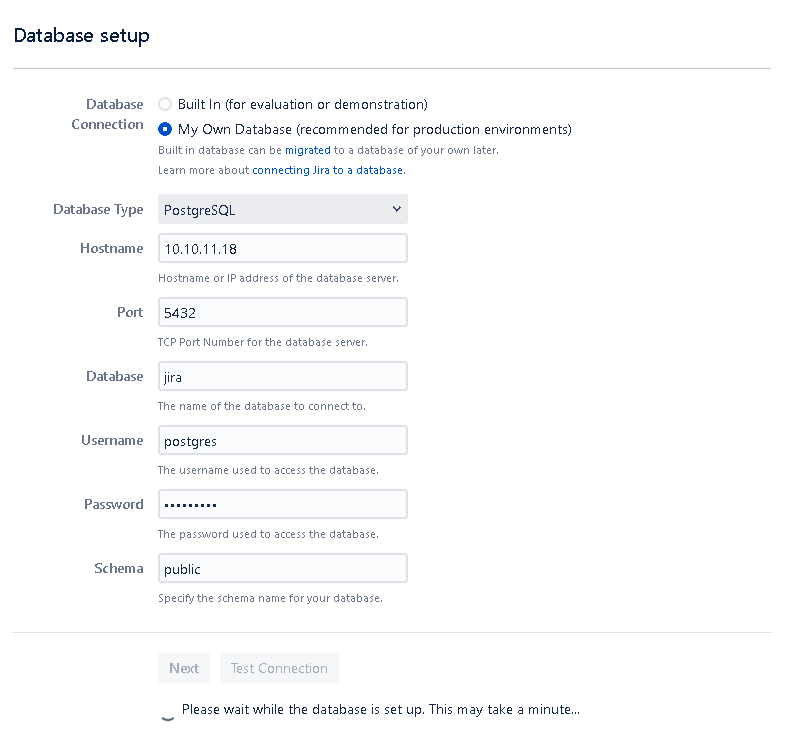
Task: Focus the Schema field showing 'public'
Action: pos(283,568)
